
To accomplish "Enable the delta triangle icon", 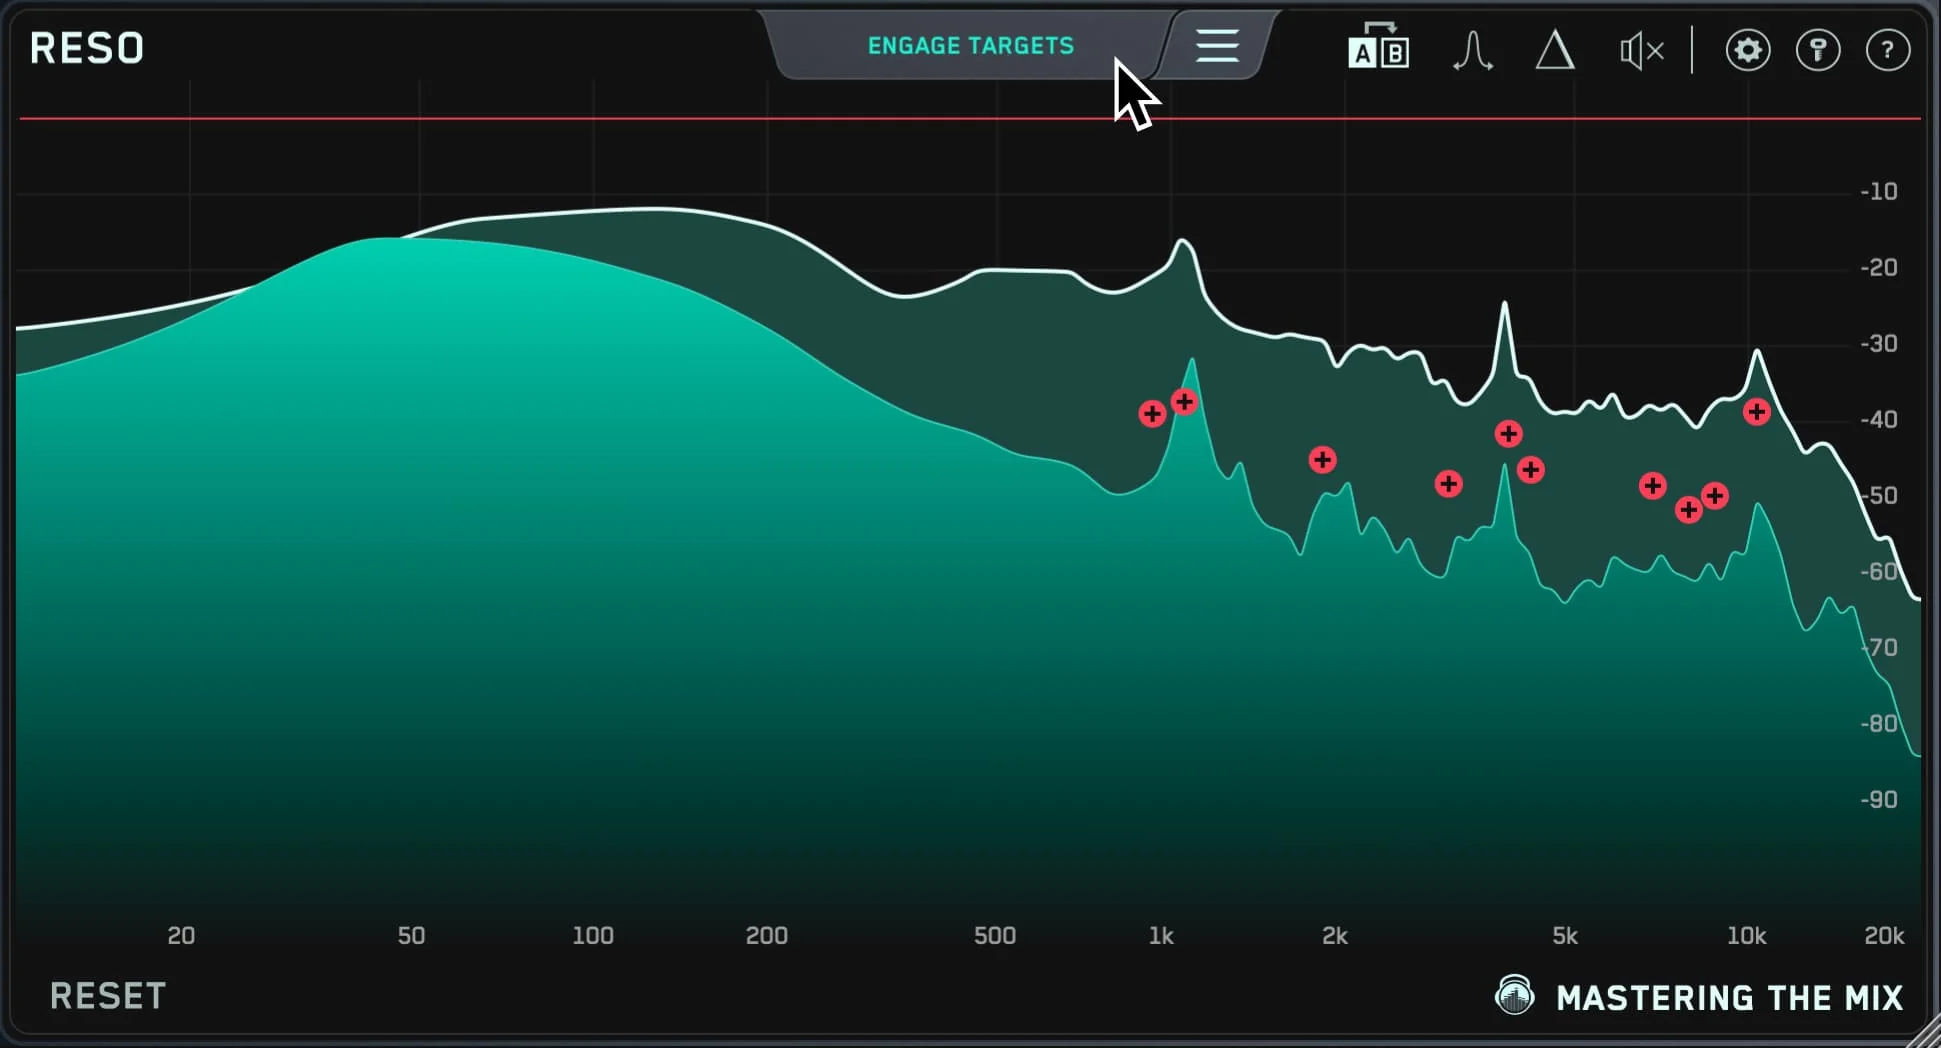I will tap(1554, 50).
